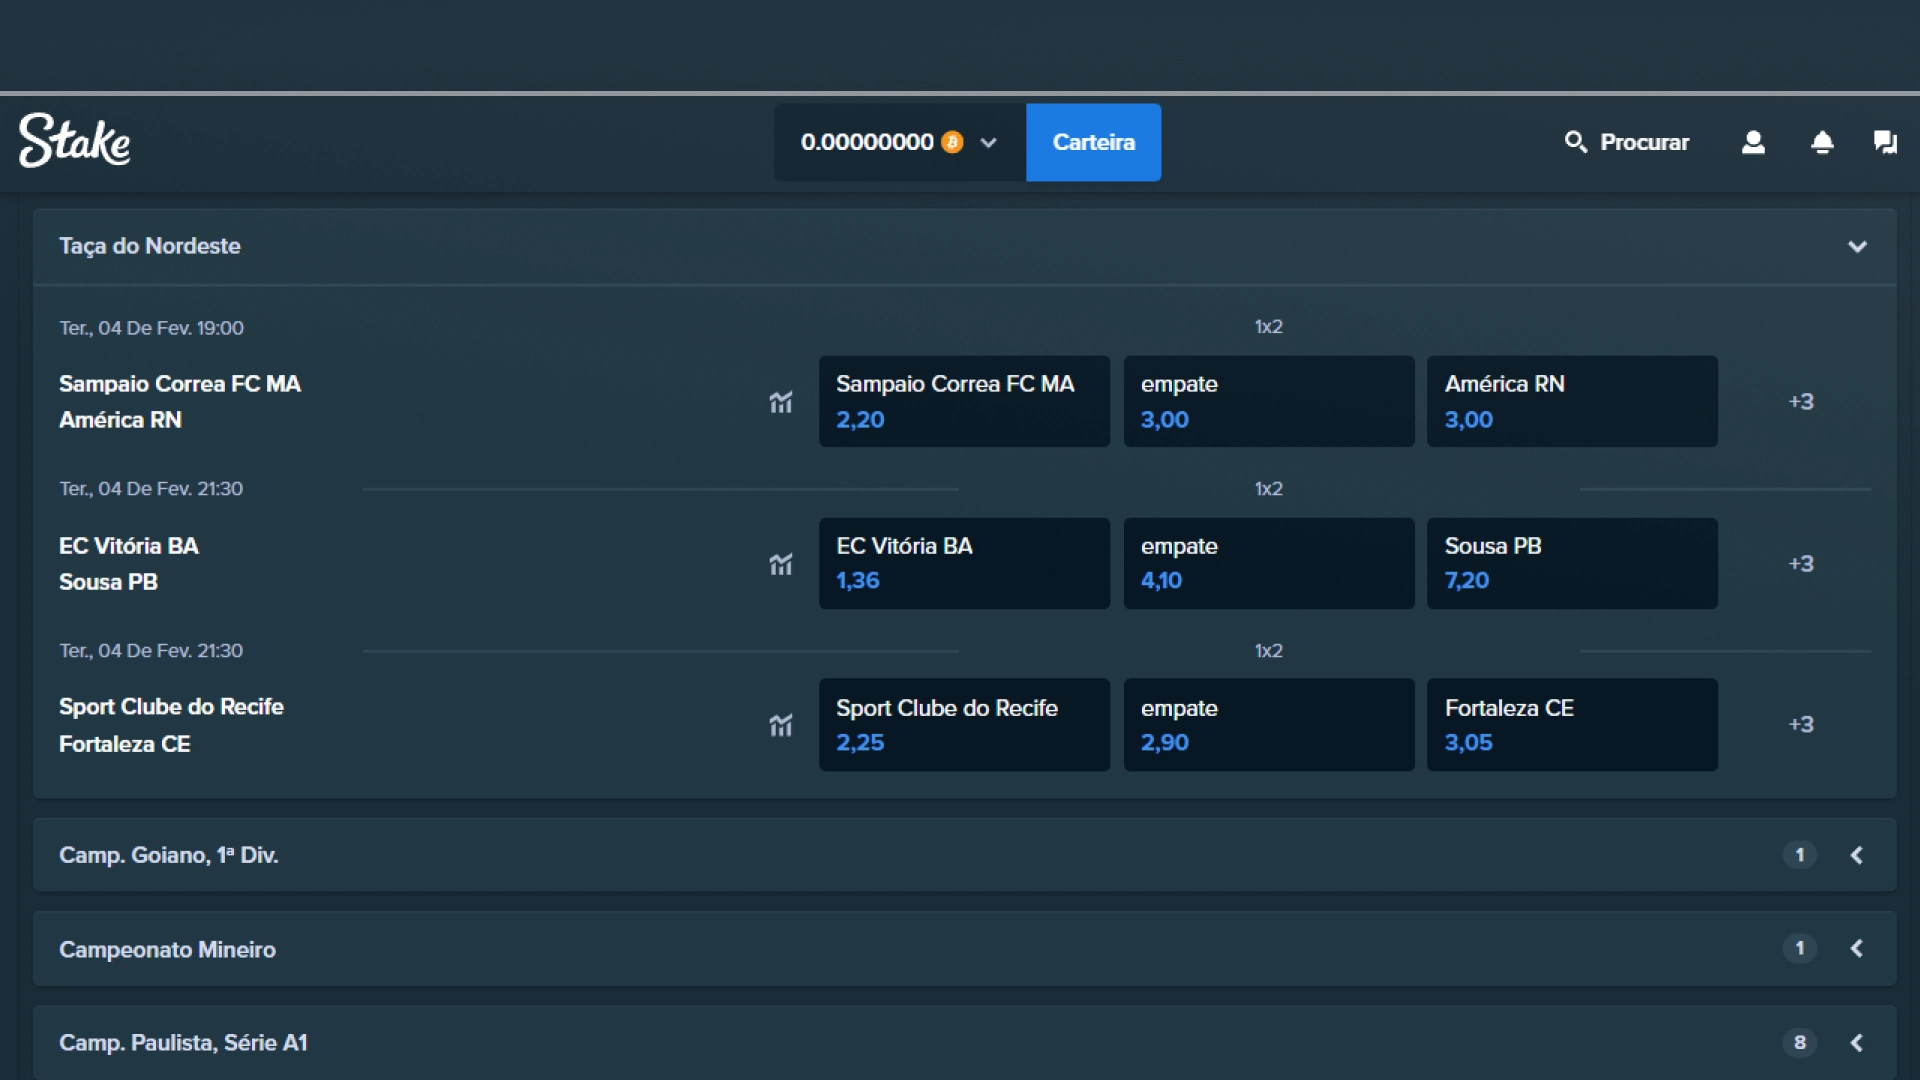The height and width of the screenshot is (1080, 1920).
Task: Open Sport Clube do Recife match name
Action: [171, 707]
